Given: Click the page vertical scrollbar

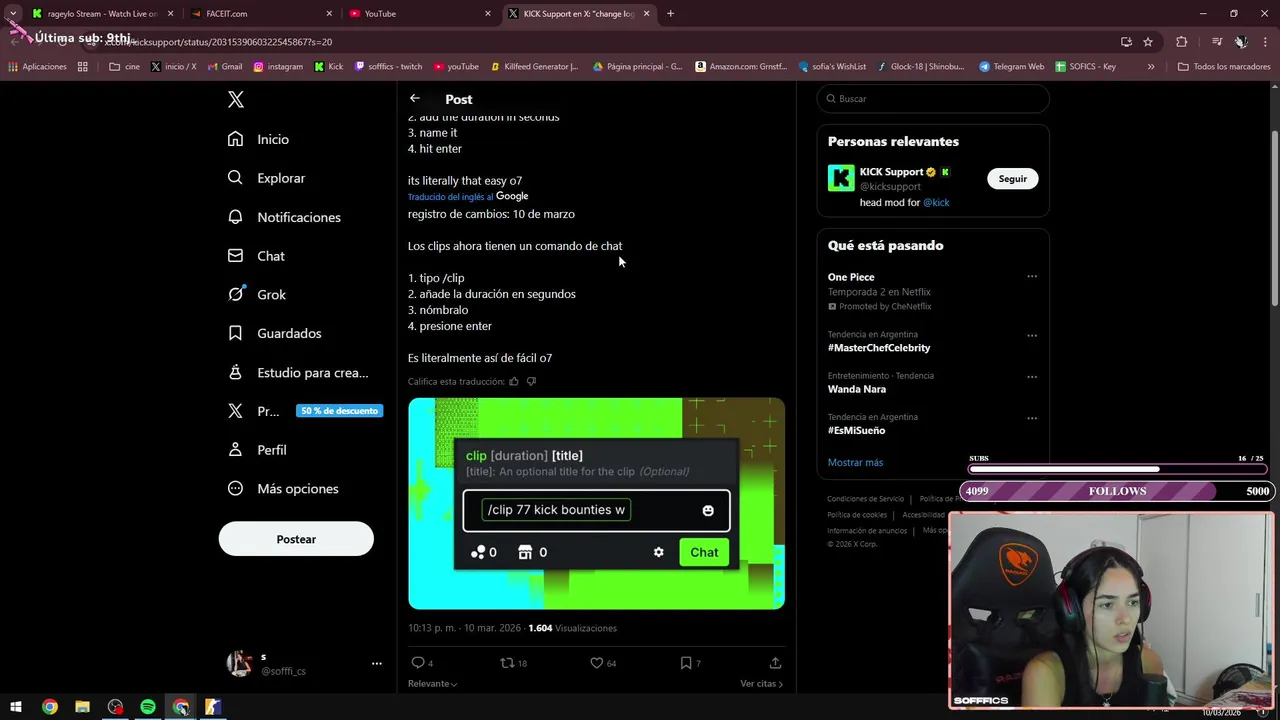Looking at the screenshot, I should (x=1274, y=220).
